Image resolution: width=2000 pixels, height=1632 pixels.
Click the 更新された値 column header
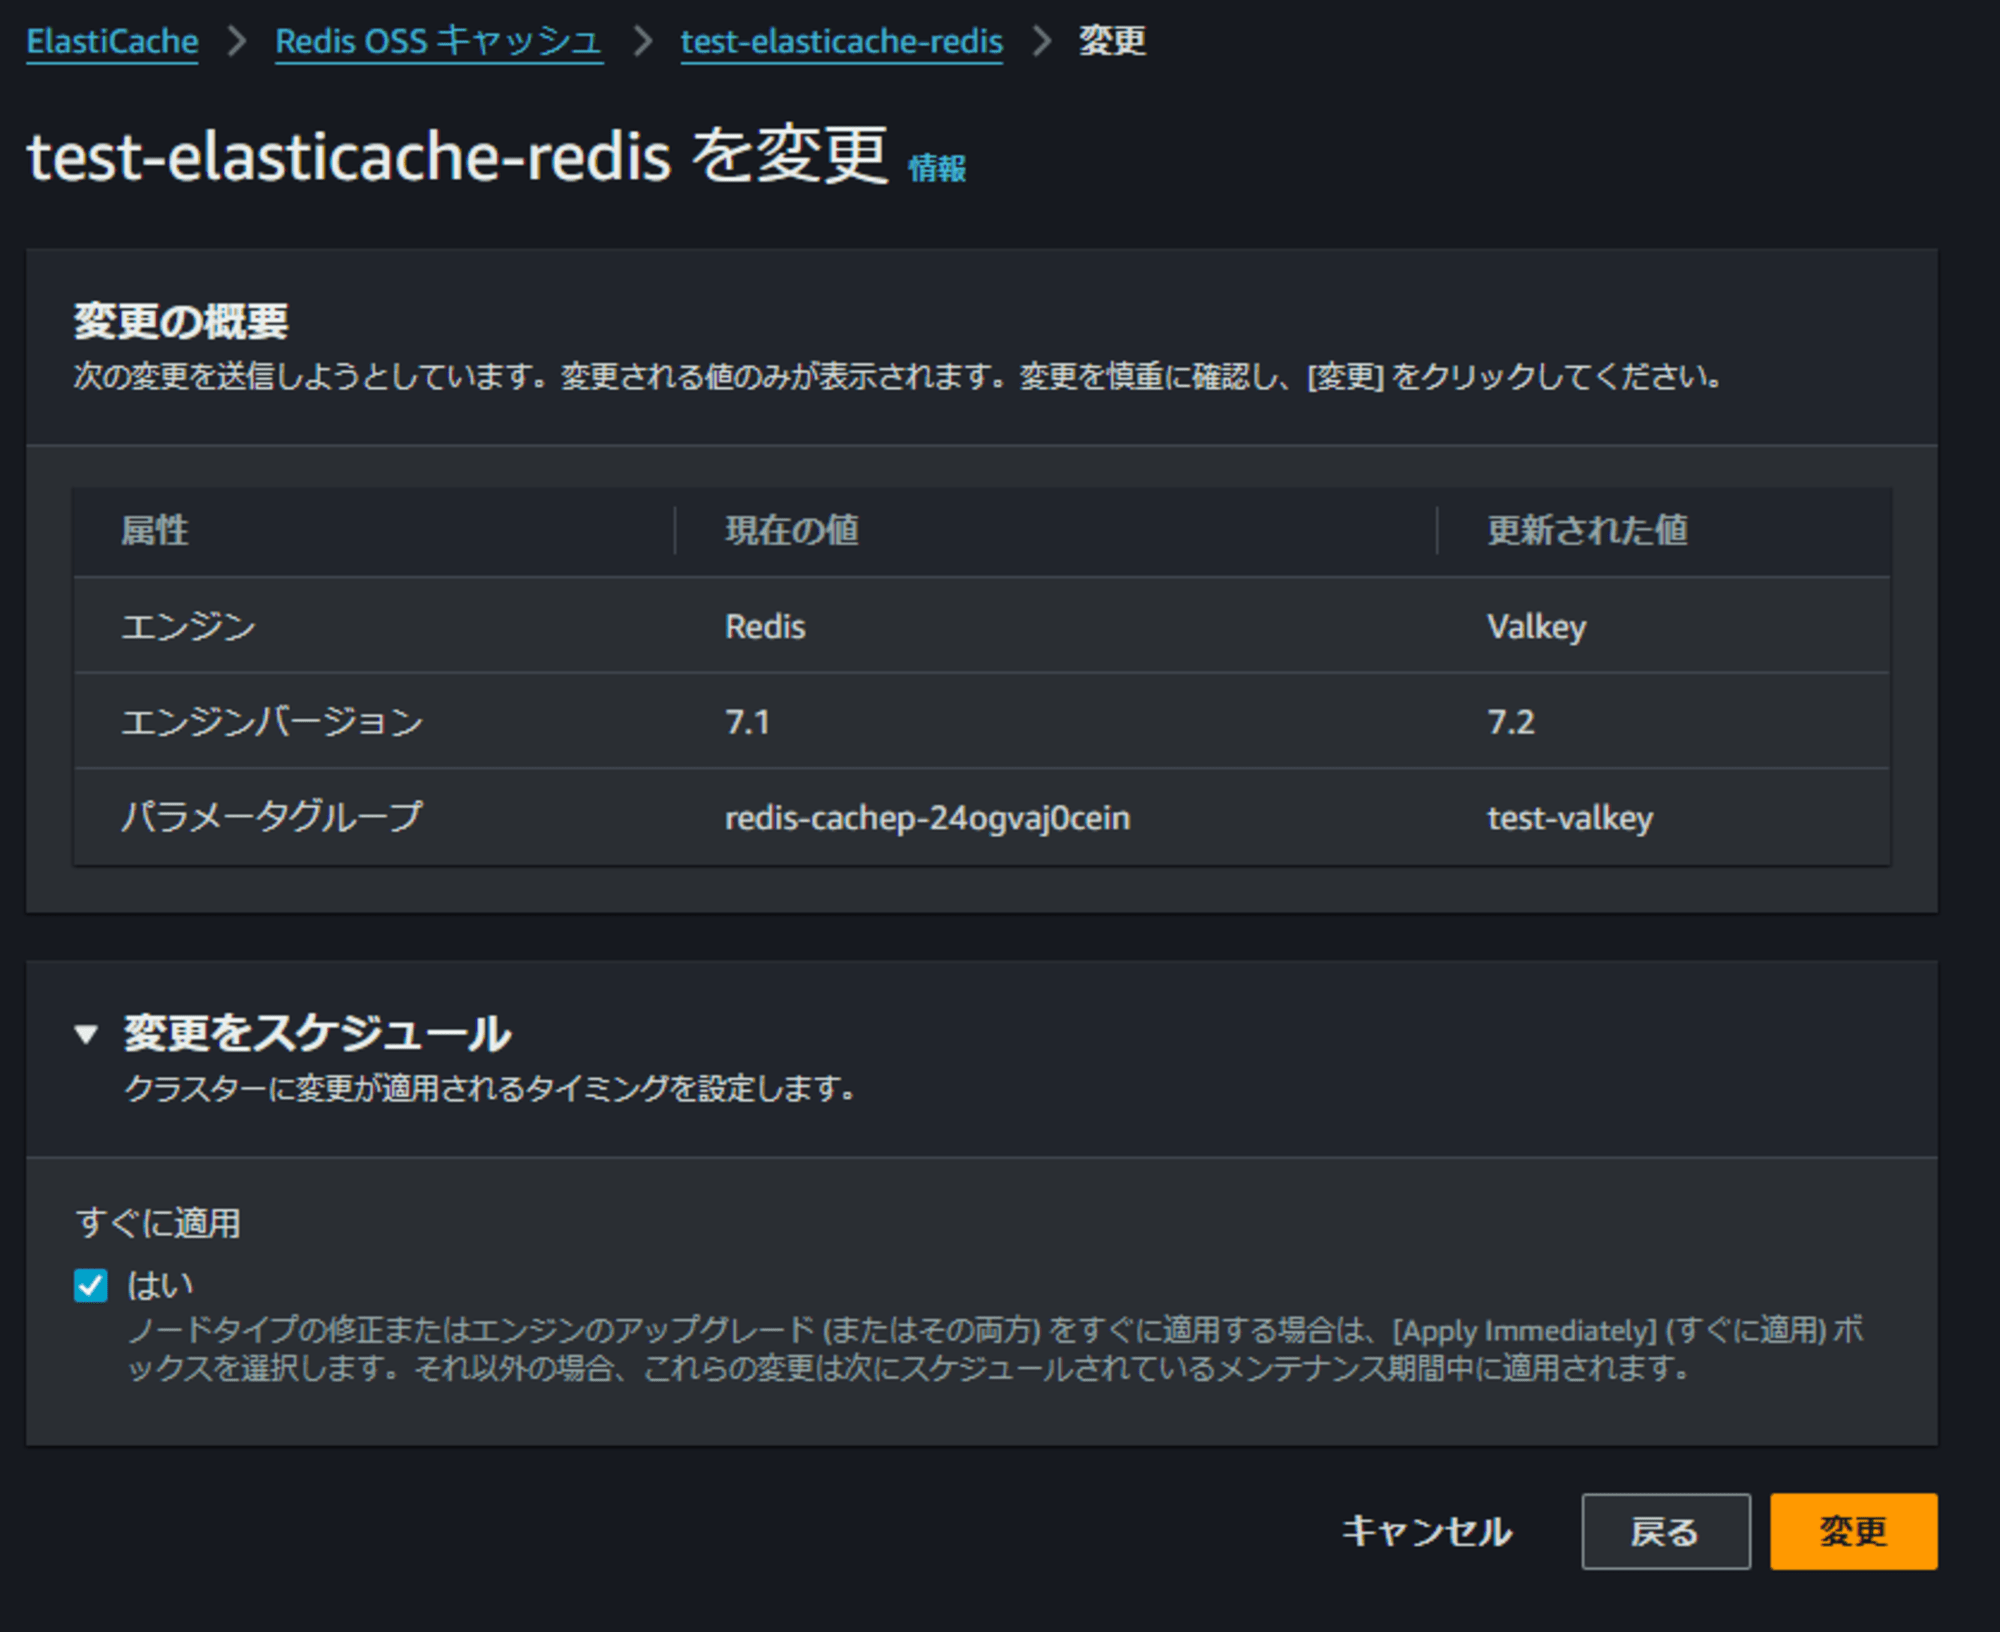pos(1587,530)
